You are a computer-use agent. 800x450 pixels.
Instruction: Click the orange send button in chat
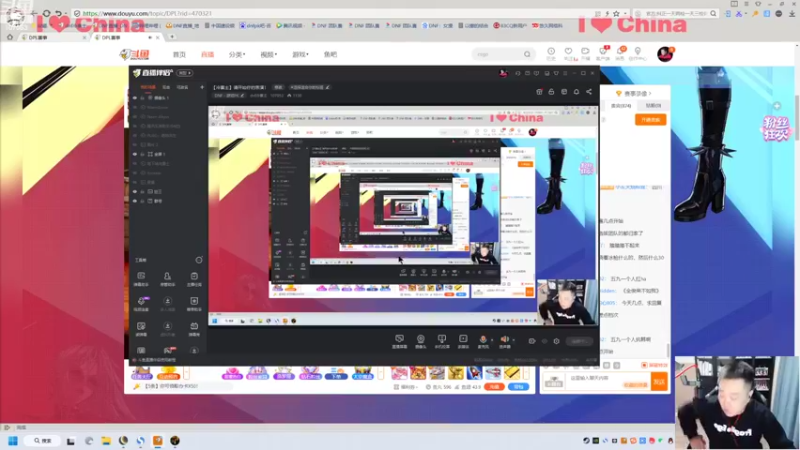tap(659, 381)
